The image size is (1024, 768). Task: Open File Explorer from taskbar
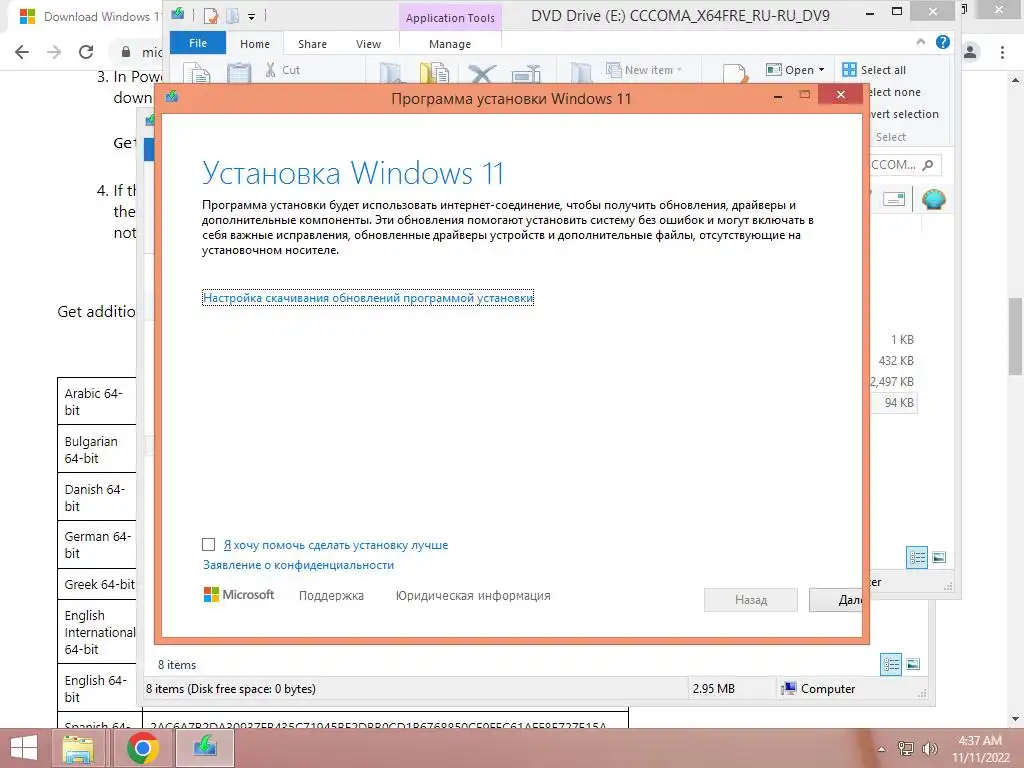pyautogui.click(x=78, y=748)
